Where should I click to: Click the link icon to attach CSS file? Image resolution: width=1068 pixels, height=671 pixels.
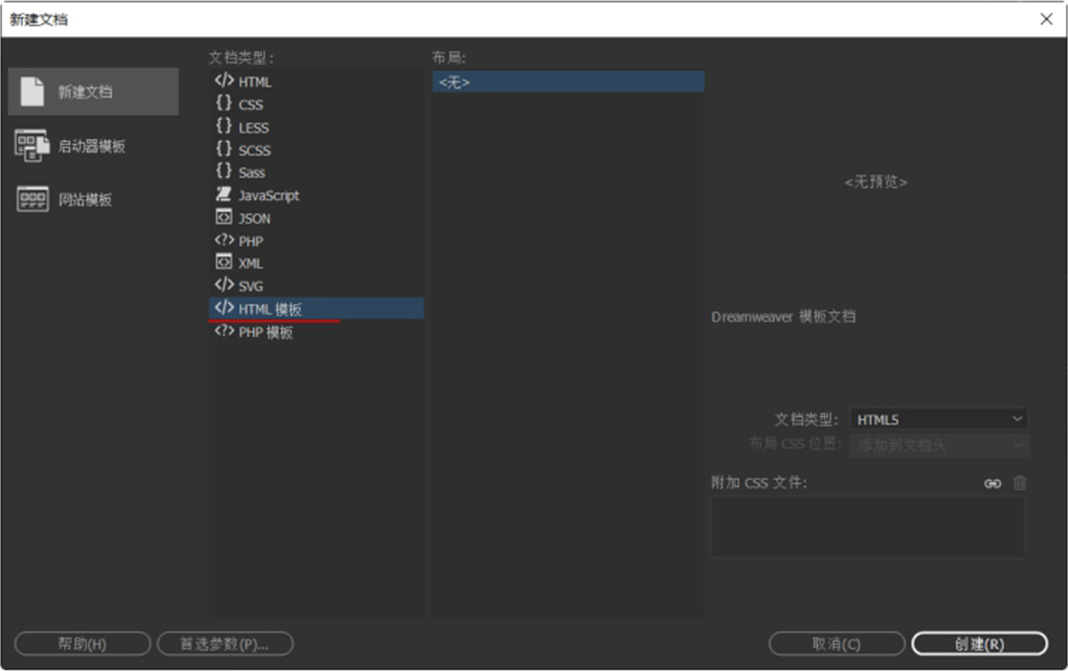coord(992,483)
